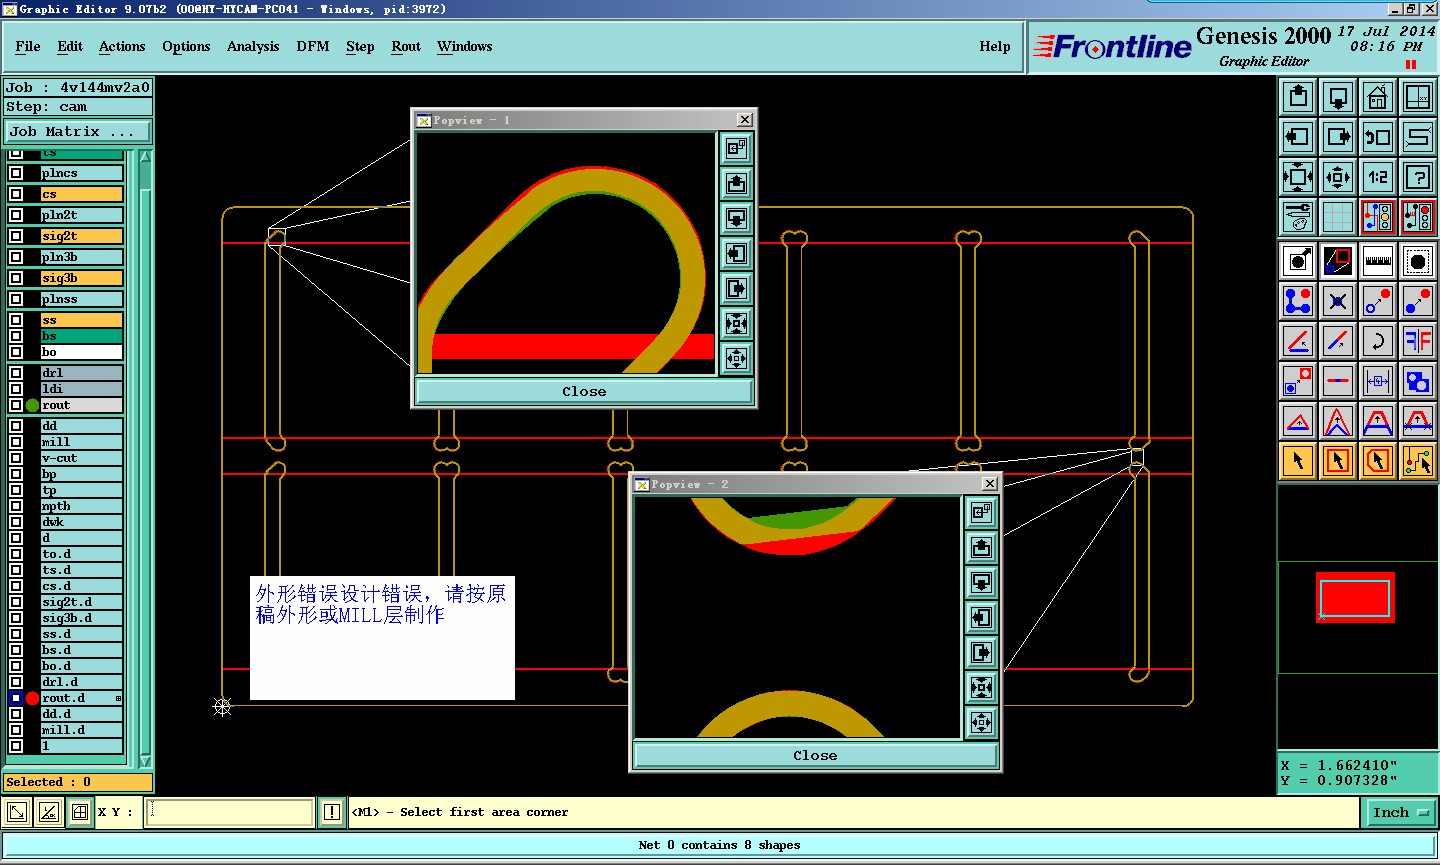Open the tools and palette settings icon
This screenshot has width=1440, height=865.
click(1298, 217)
